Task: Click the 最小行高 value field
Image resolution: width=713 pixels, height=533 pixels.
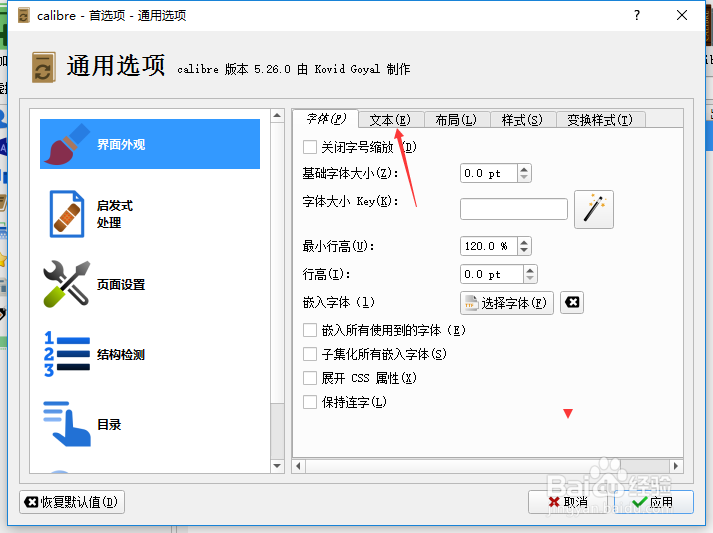Action: pyautogui.click(x=489, y=246)
